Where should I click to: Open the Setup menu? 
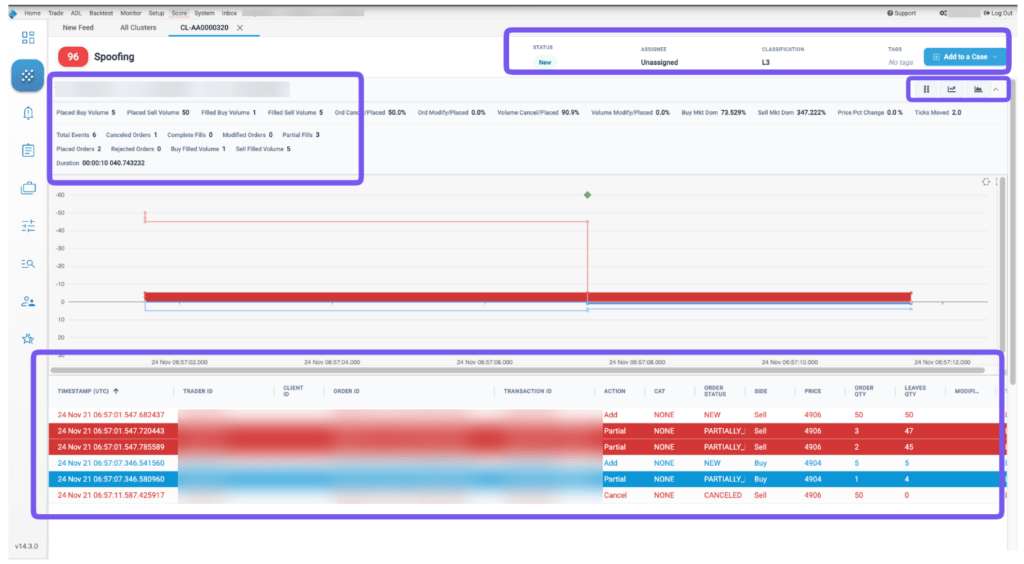coord(156,13)
